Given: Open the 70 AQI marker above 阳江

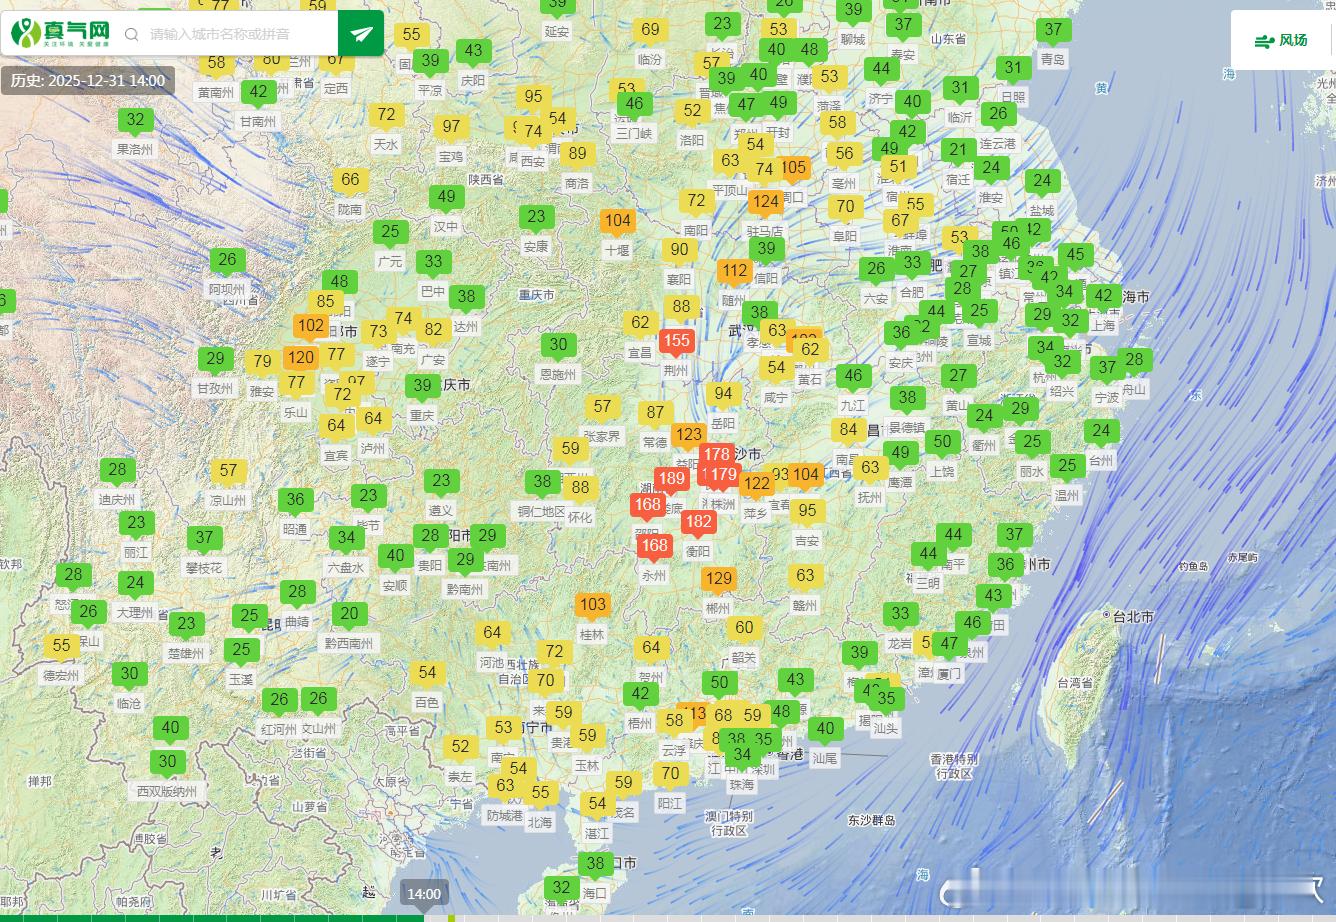Looking at the screenshot, I should 671,773.
